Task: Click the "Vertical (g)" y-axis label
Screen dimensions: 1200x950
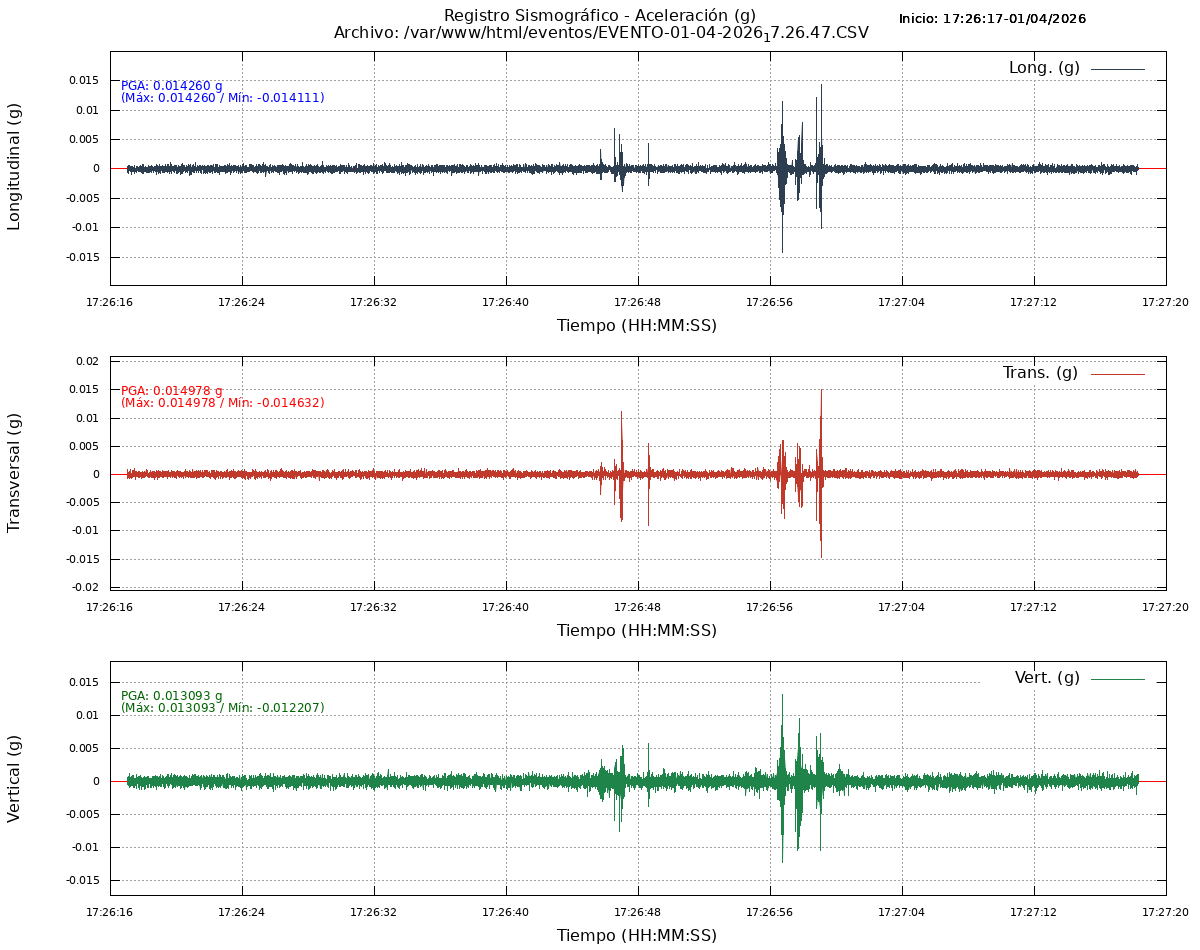Action: (x=14, y=778)
